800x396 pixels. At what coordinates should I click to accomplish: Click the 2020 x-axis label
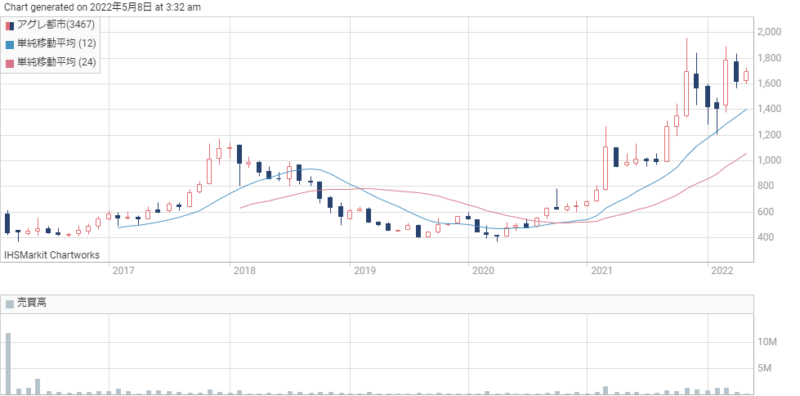pyautogui.click(x=482, y=271)
